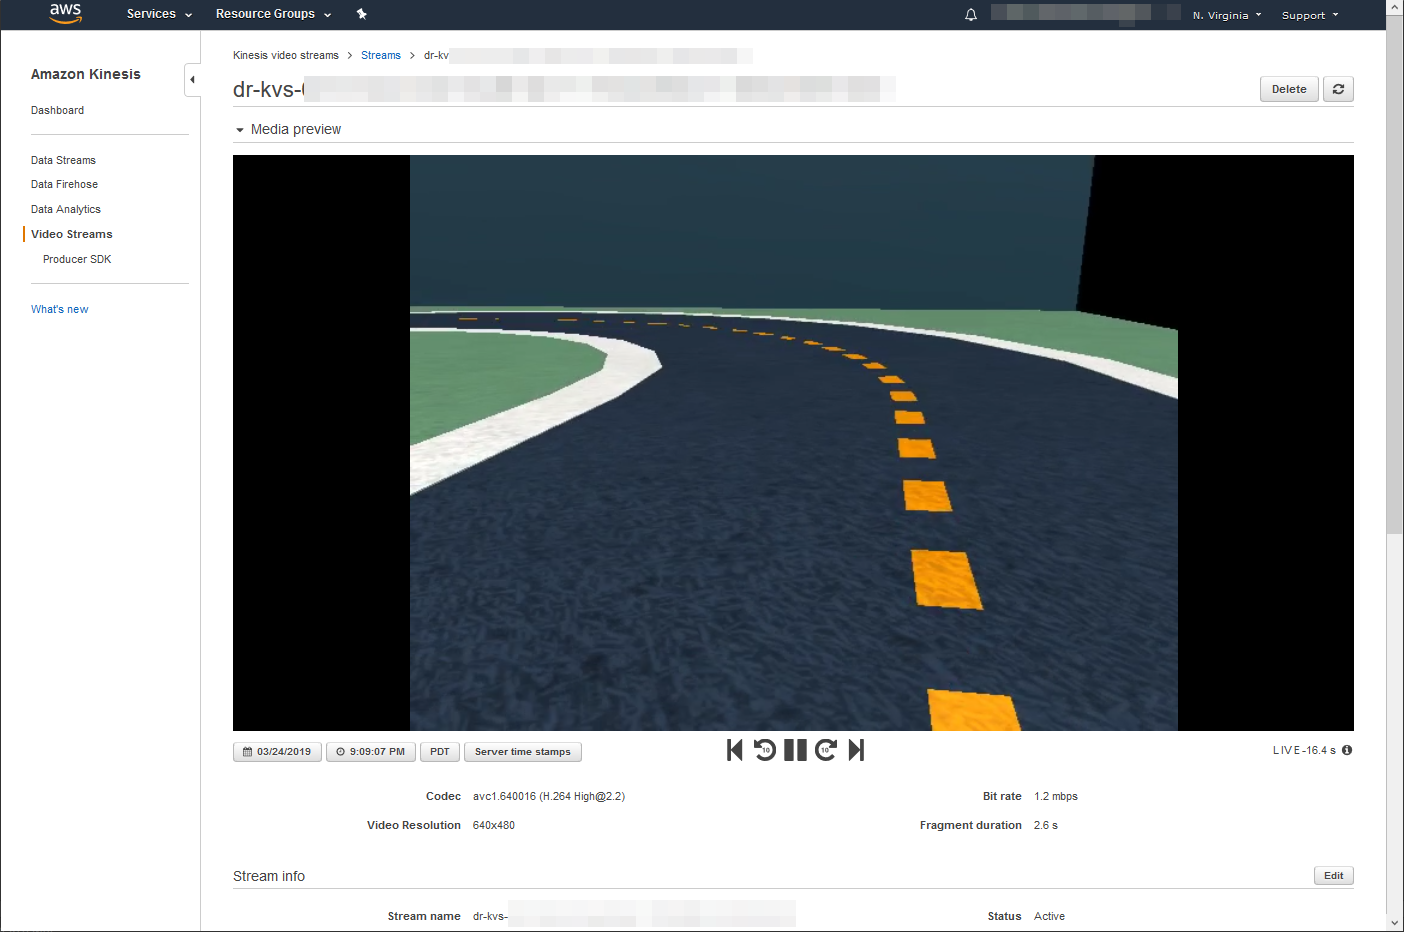Fast forward the video 10 seconds
This screenshot has height=932, width=1404.
pyautogui.click(x=825, y=750)
